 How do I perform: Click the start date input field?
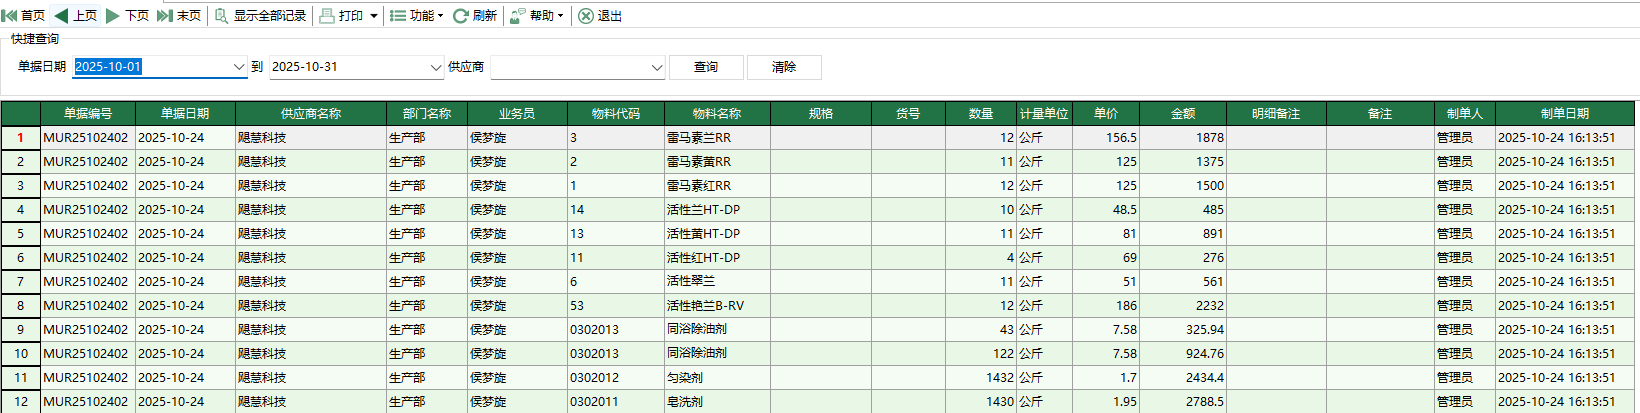click(x=152, y=67)
